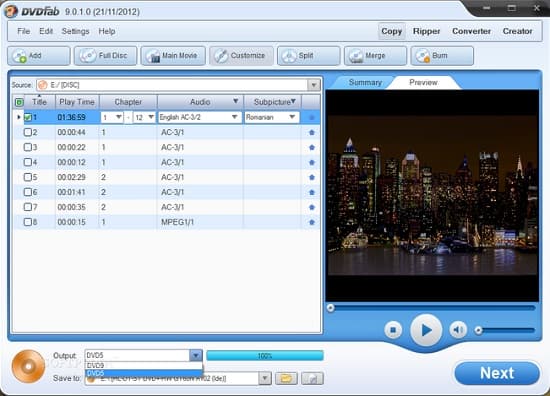Click the star icon for title 4
550x396 pixels.
311,162
